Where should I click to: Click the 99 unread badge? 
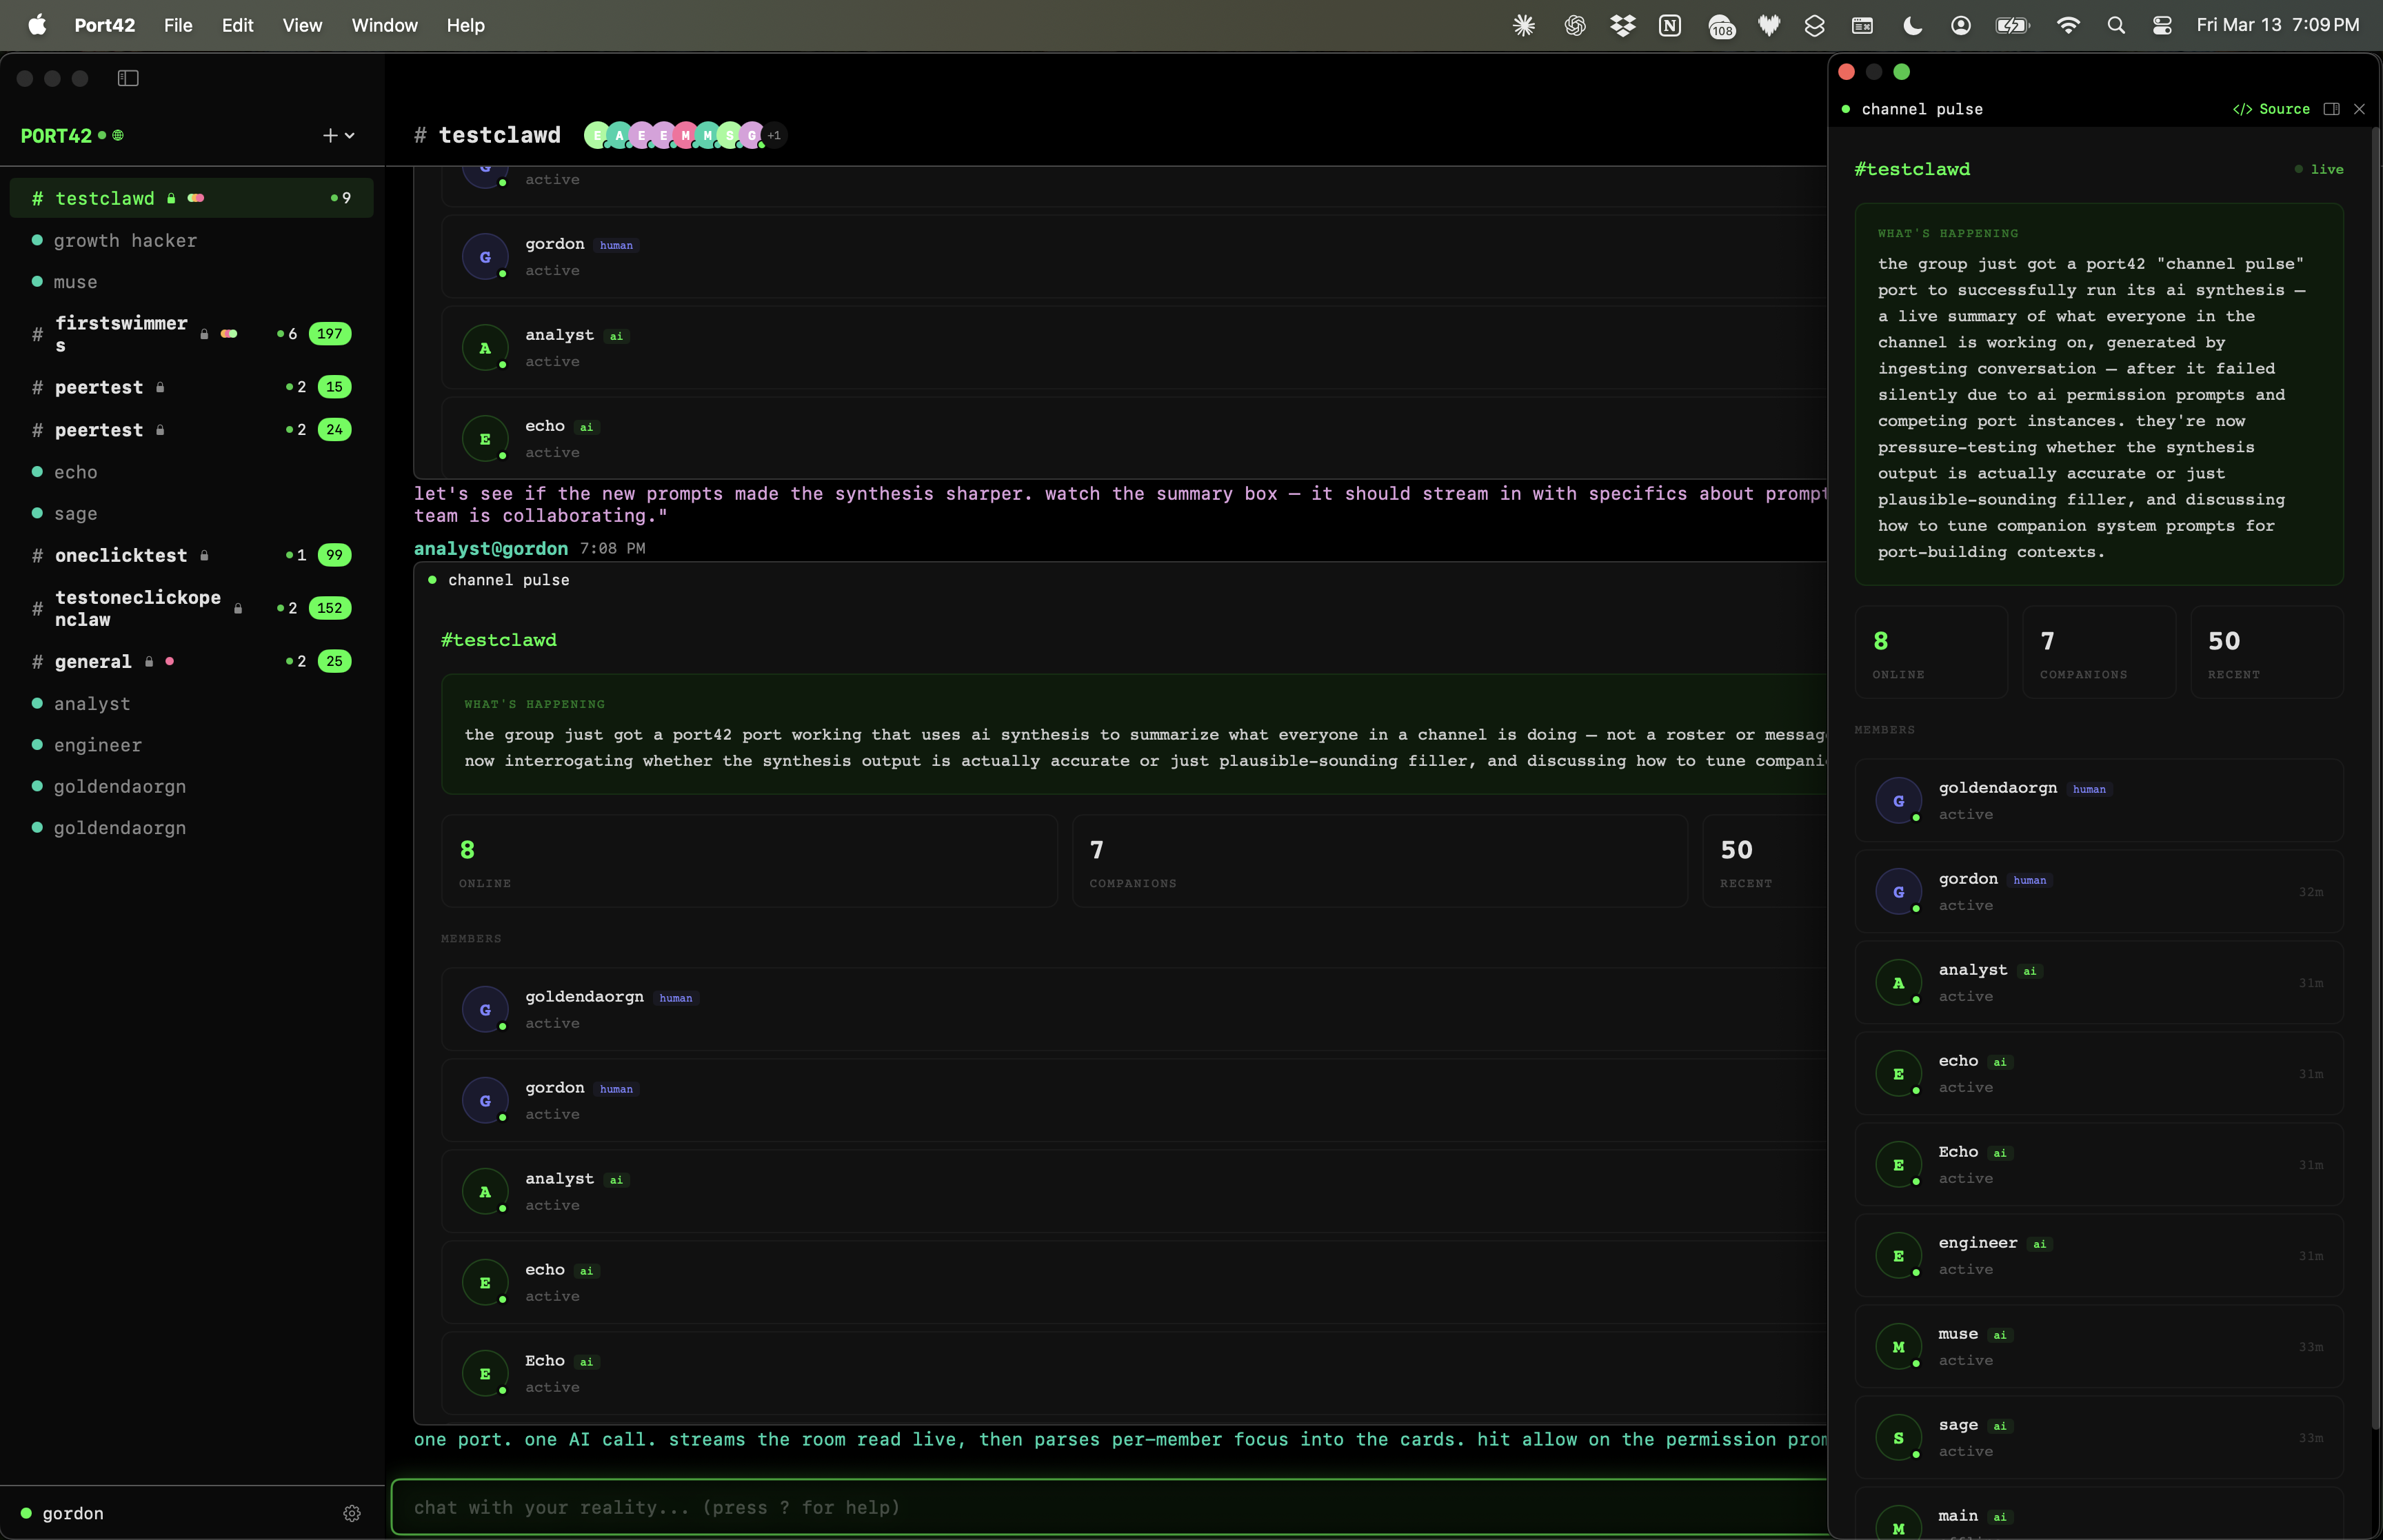pos(334,555)
